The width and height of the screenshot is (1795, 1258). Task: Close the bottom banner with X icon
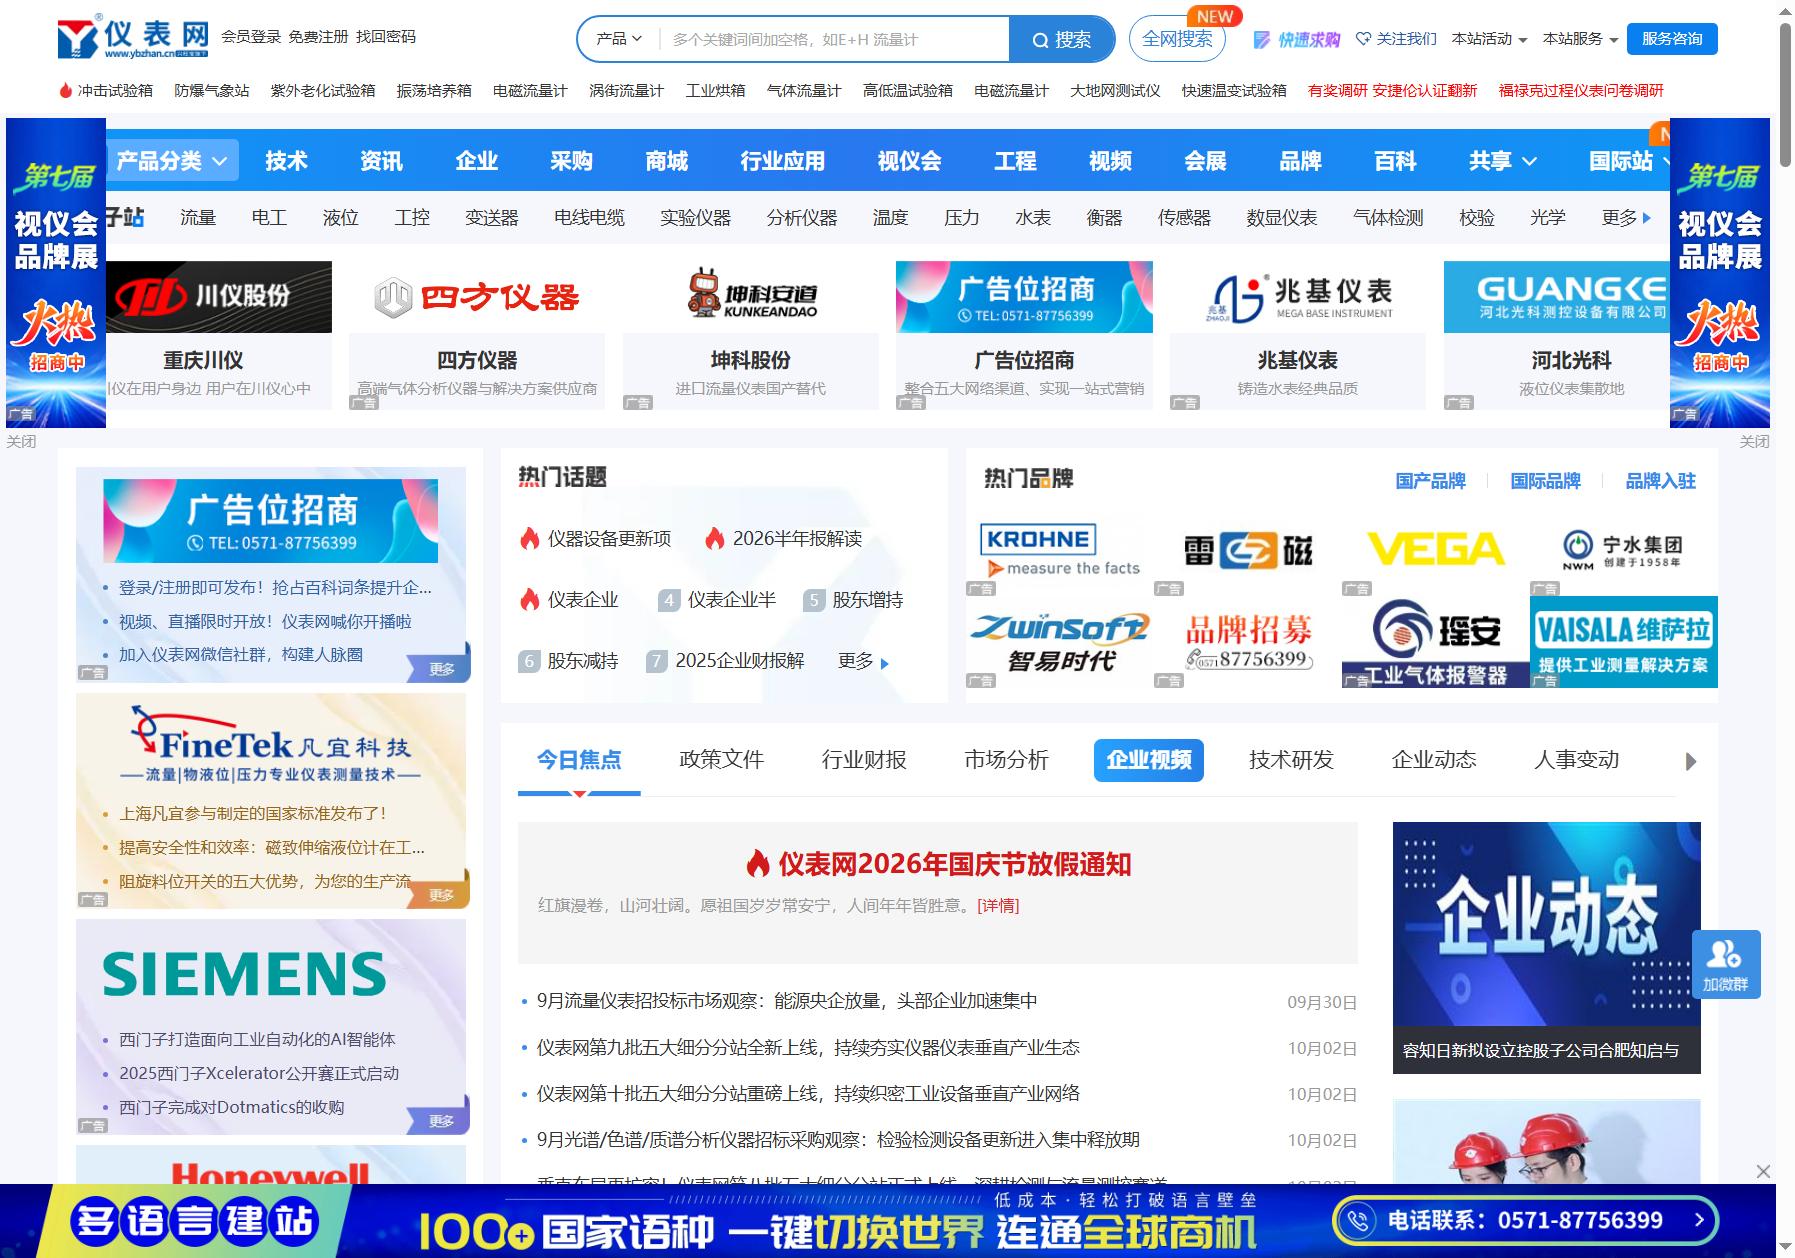pyautogui.click(x=1763, y=1171)
